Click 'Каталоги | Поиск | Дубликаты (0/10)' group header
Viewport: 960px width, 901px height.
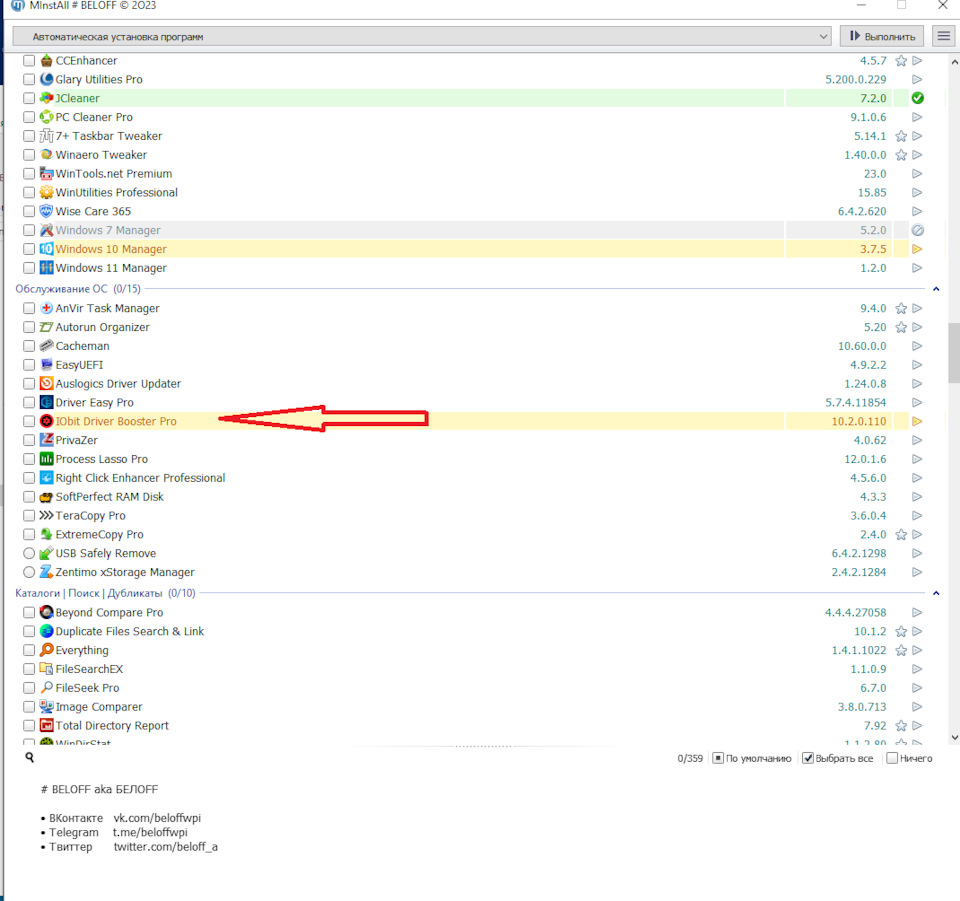pos(105,593)
